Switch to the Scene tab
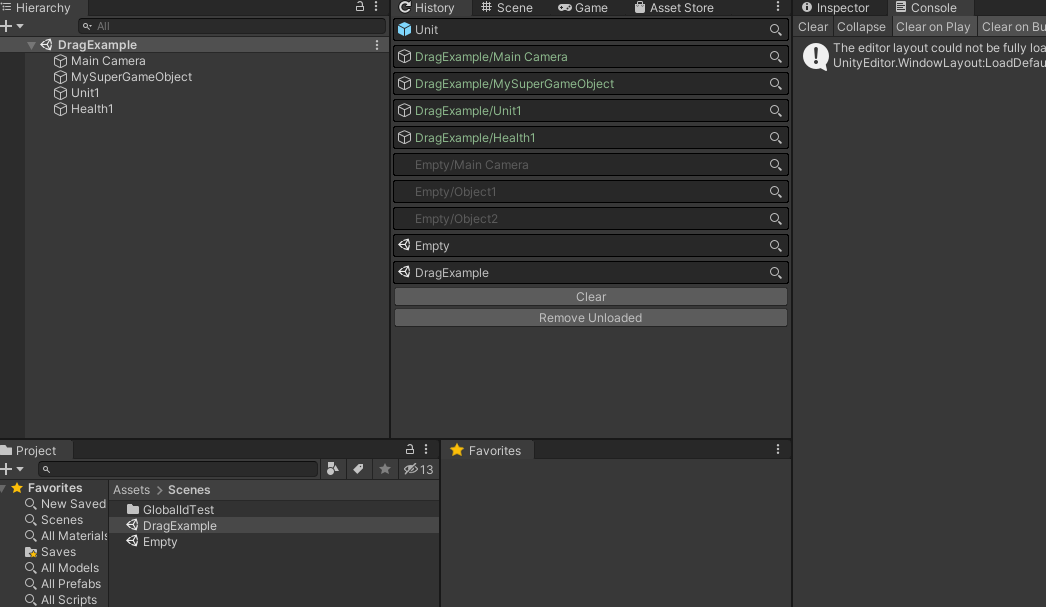This screenshot has width=1046, height=607. (x=507, y=8)
